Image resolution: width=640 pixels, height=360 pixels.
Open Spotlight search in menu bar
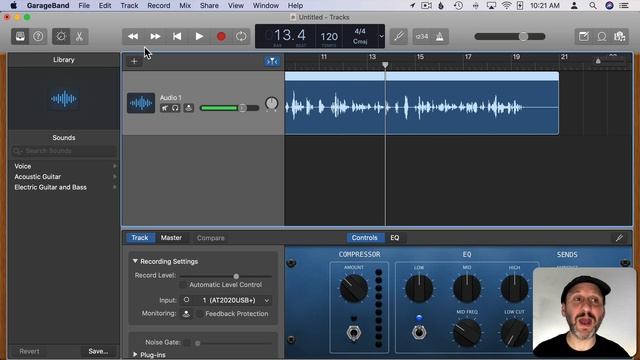click(593, 6)
